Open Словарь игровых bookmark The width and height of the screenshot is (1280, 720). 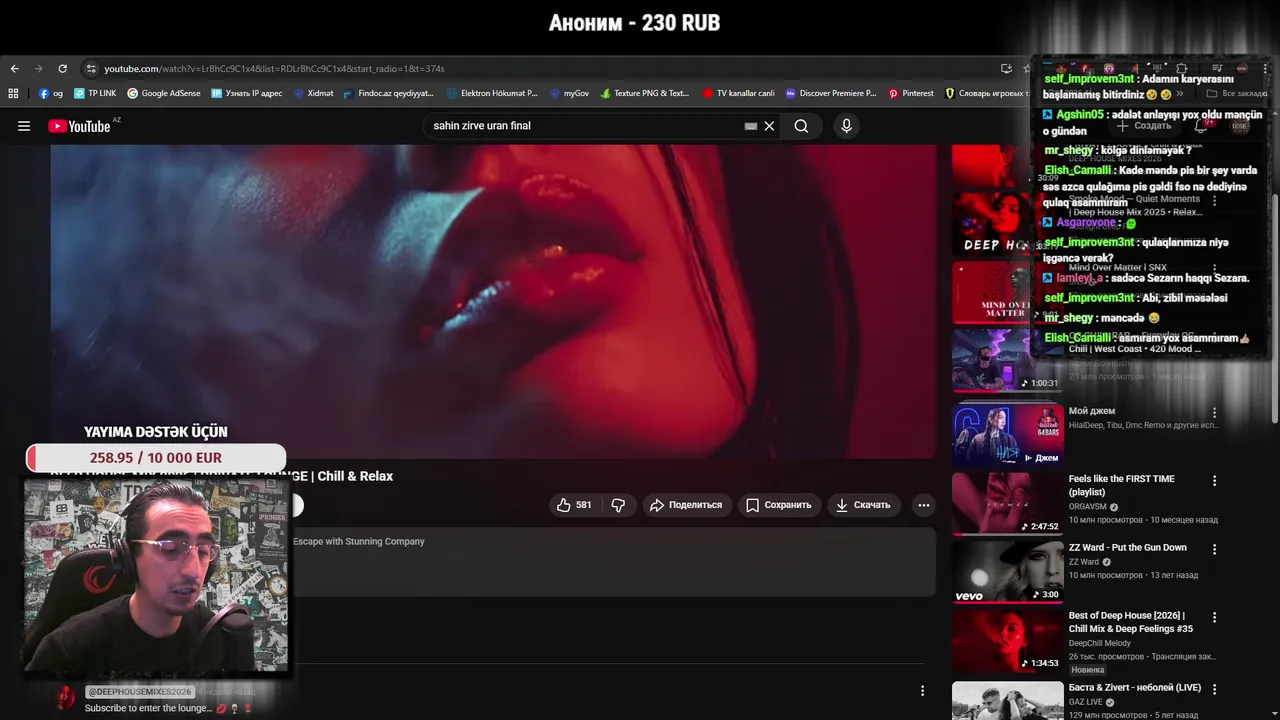[987, 93]
